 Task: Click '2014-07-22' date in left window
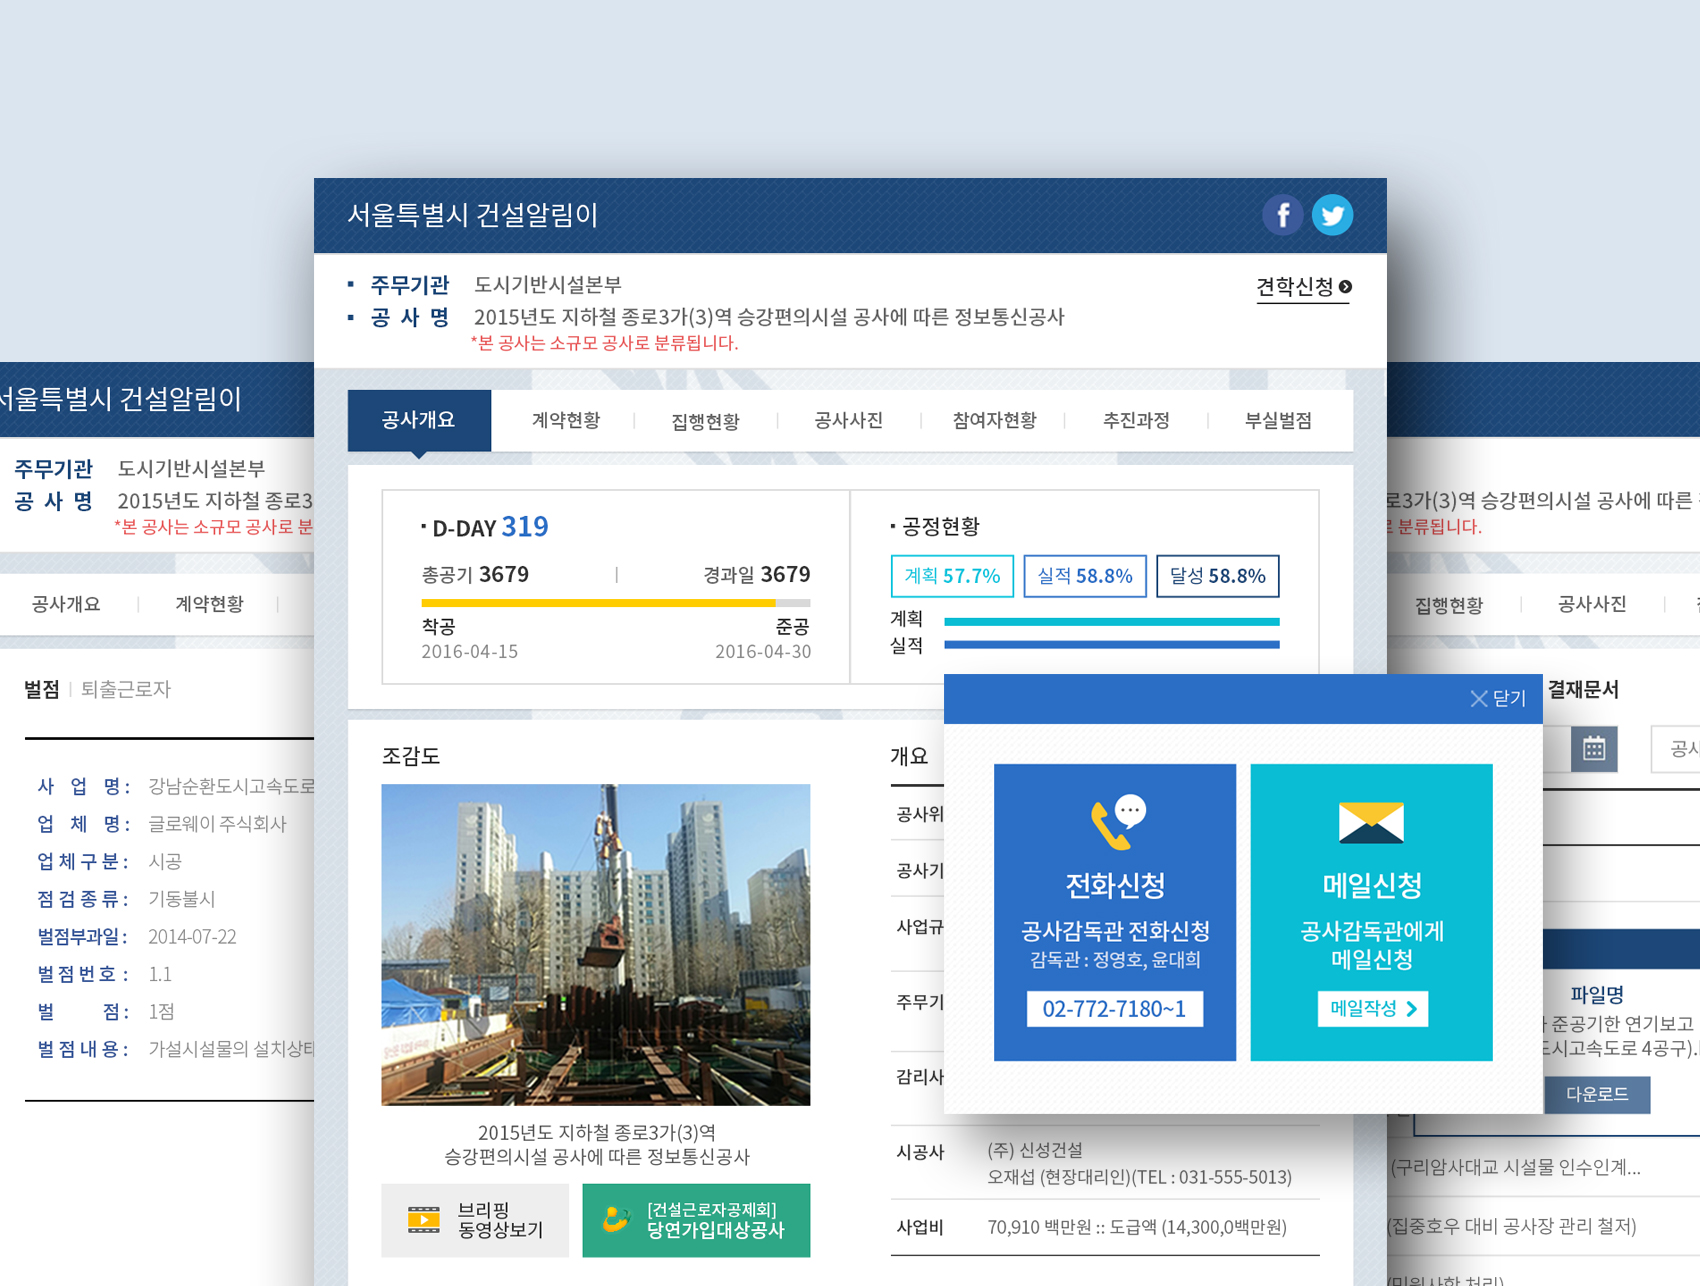click(192, 937)
